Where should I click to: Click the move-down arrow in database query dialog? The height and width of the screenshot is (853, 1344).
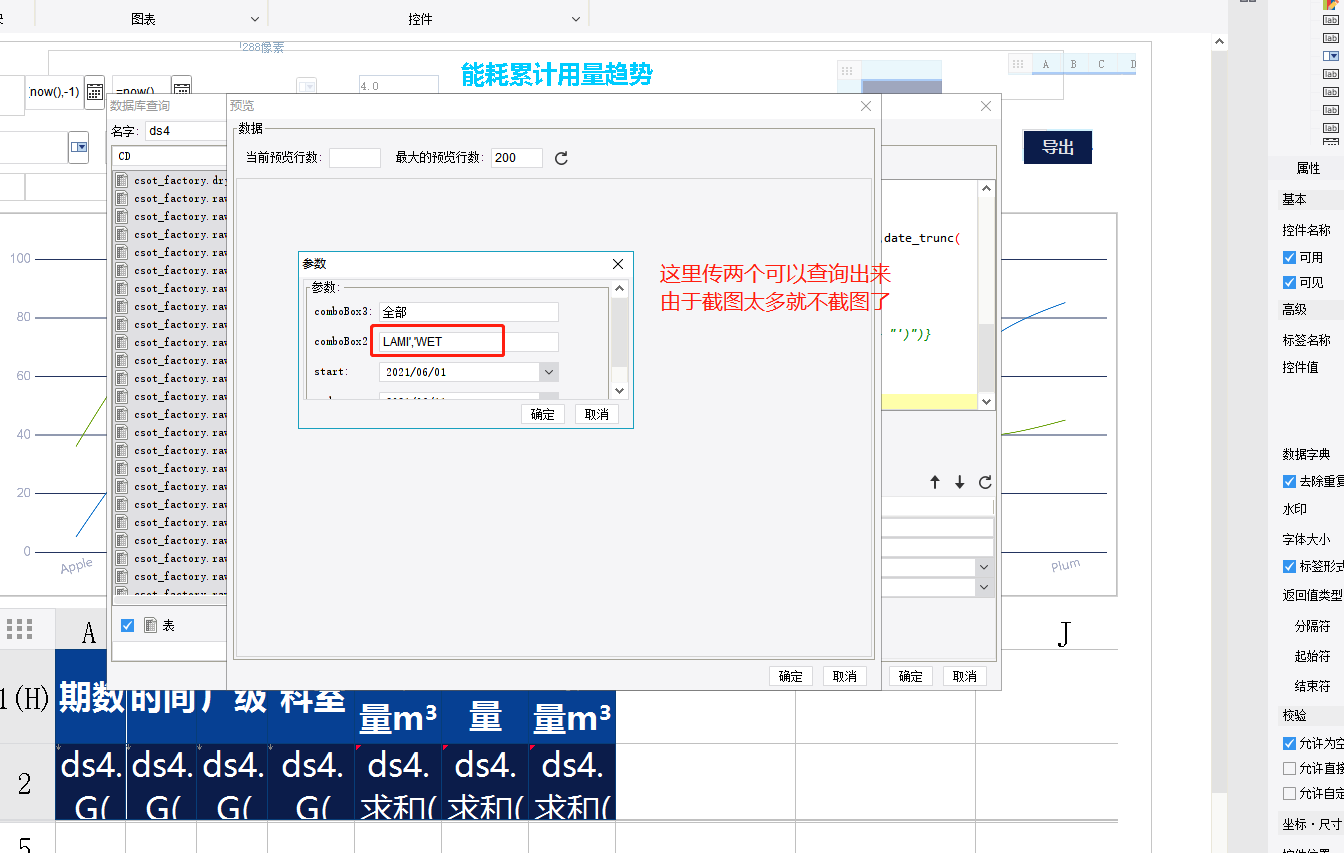[x=959, y=482]
